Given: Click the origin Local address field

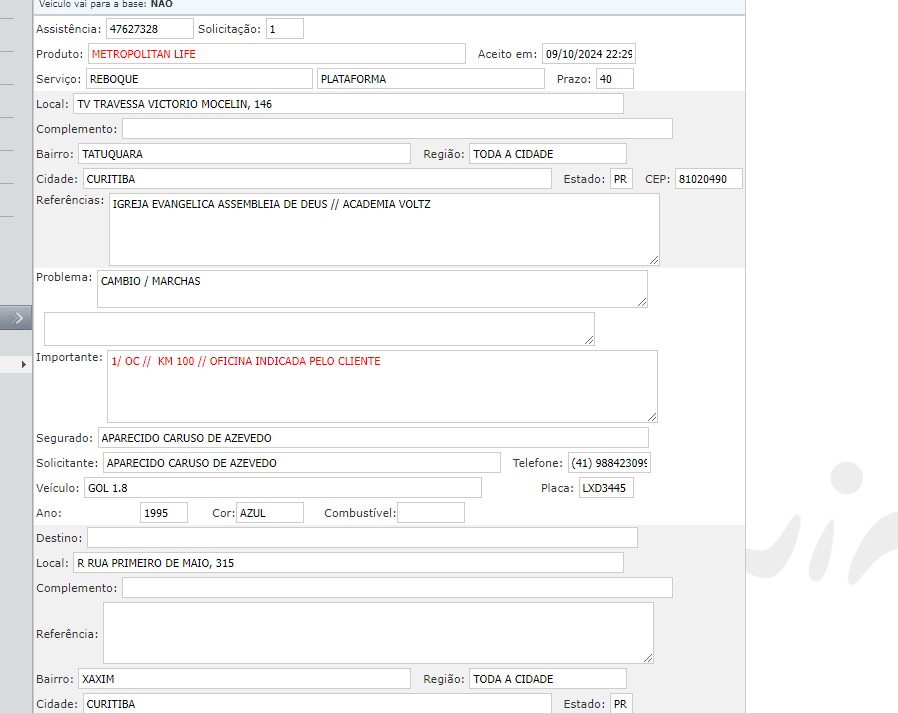Looking at the screenshot, I should pos(348,104).
